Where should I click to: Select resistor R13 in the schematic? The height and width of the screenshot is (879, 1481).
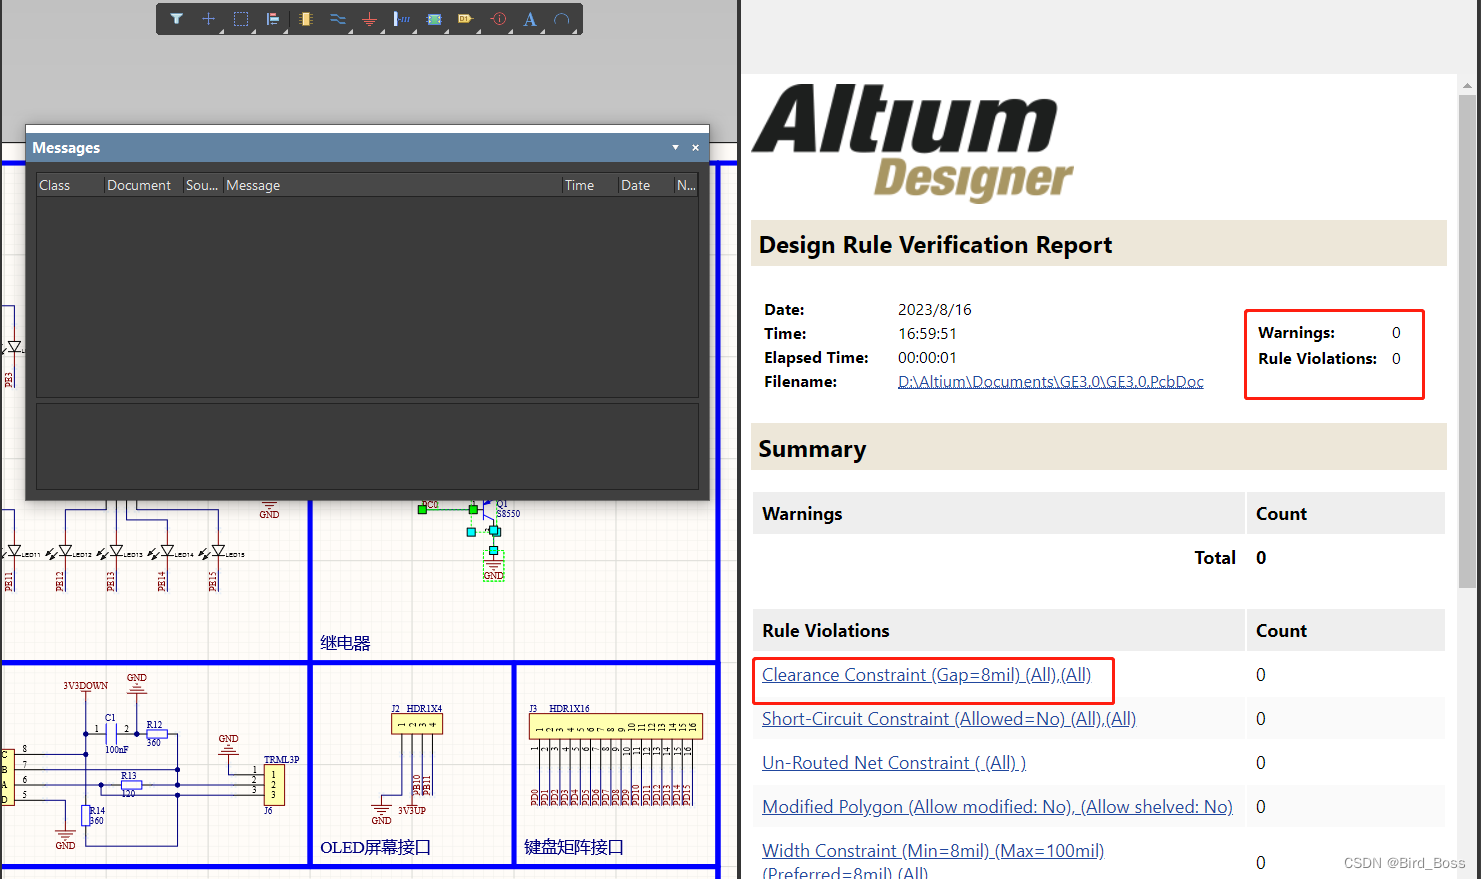coord(131,784)
